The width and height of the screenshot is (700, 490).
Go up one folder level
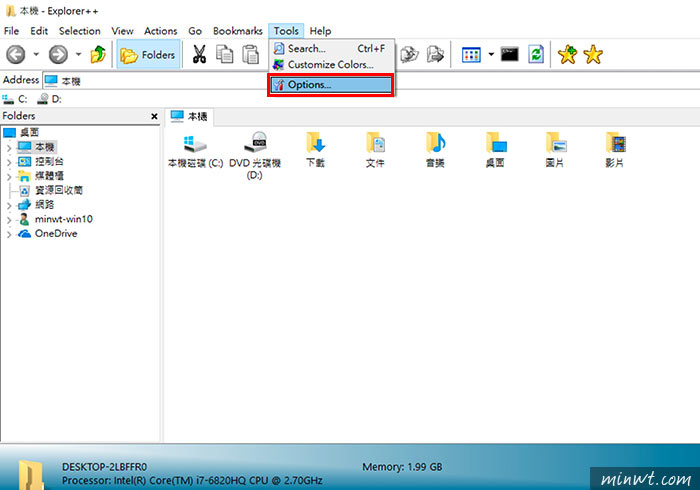(x=98, y=54)
